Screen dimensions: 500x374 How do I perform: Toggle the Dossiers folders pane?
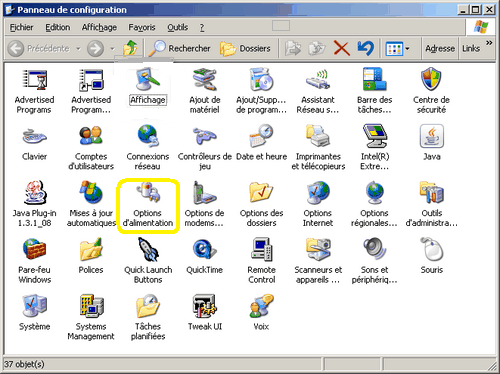(x=245, y=49)
